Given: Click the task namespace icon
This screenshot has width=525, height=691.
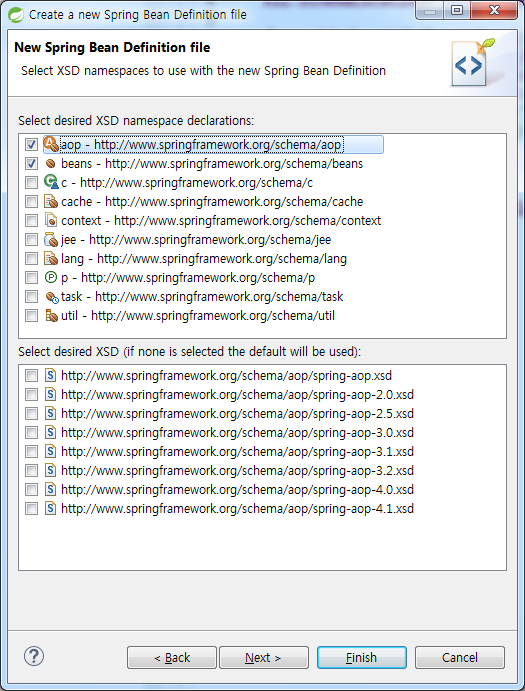Looking at the screenshot, I should pyautogui.click(x=52, y=297).
